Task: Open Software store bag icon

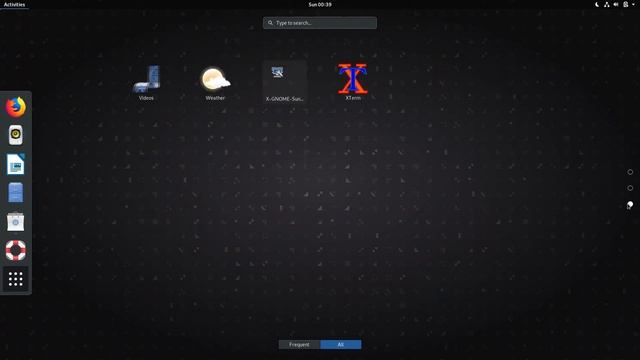Action: [x=16, y=222]
